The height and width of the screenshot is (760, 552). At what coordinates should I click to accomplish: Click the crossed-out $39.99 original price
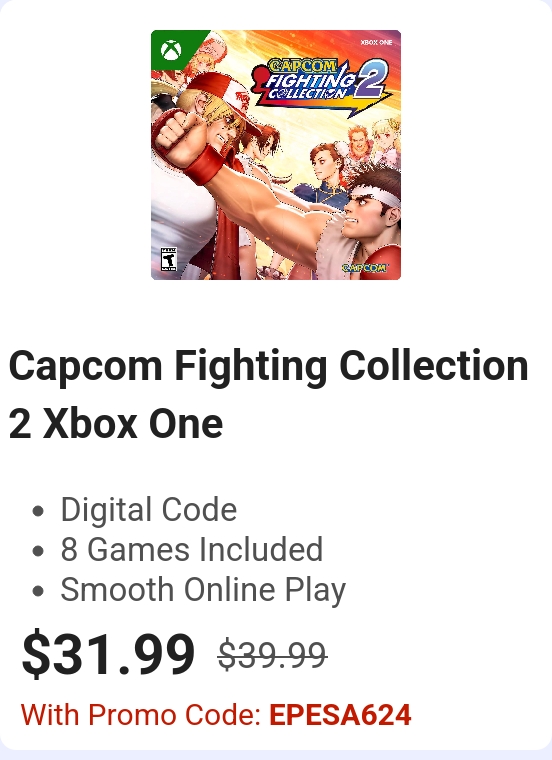(272, 655)
